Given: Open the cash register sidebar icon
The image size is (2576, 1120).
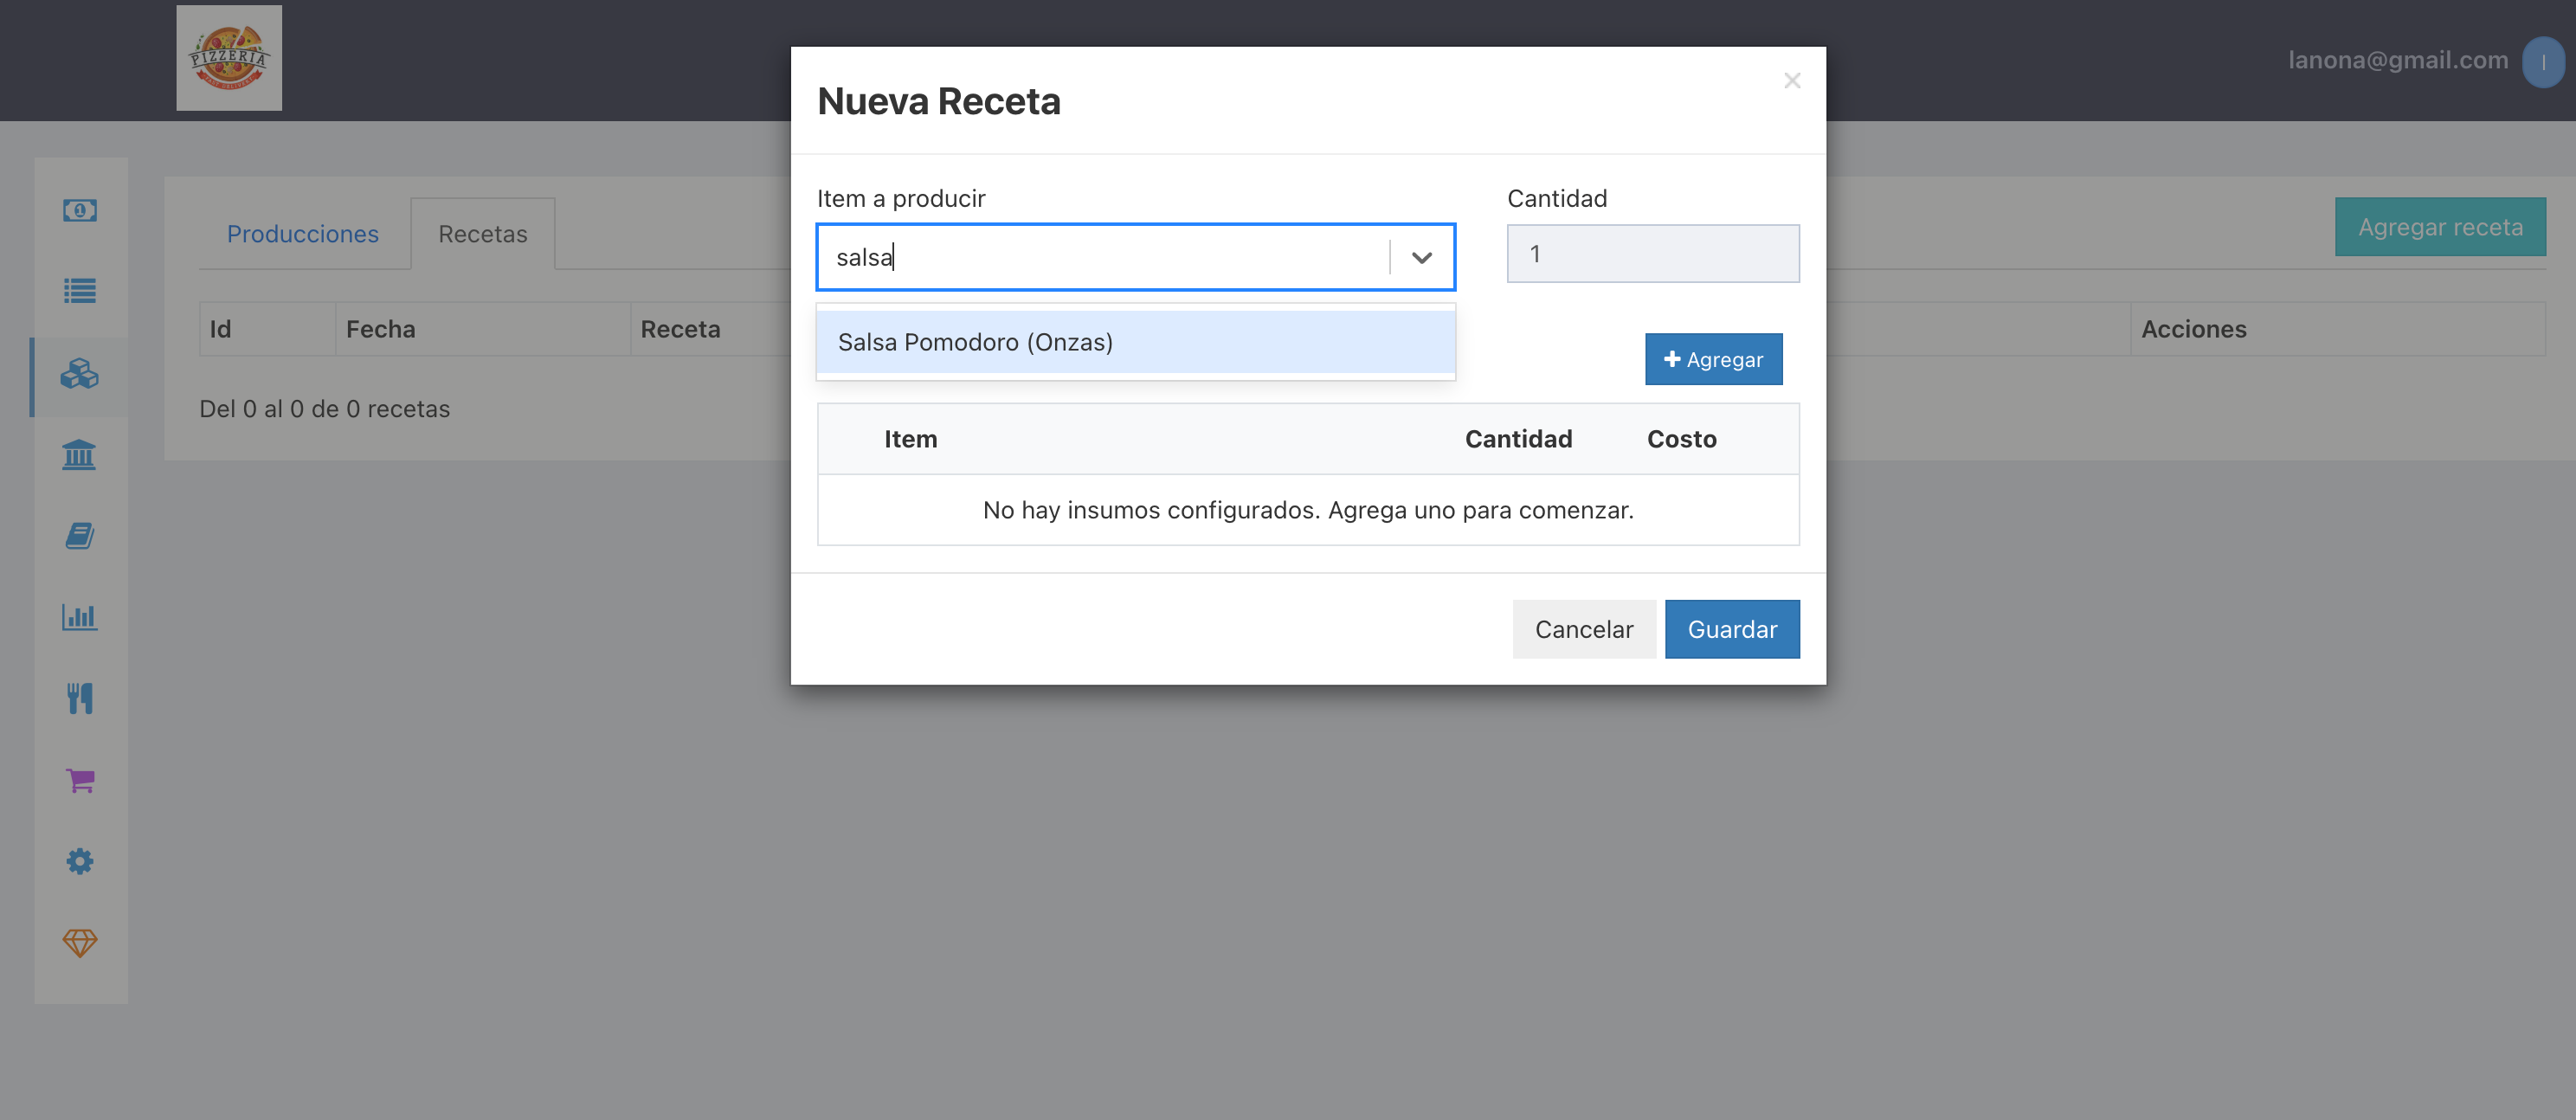Looking at the screenshot, I should [x=80, y=210].
